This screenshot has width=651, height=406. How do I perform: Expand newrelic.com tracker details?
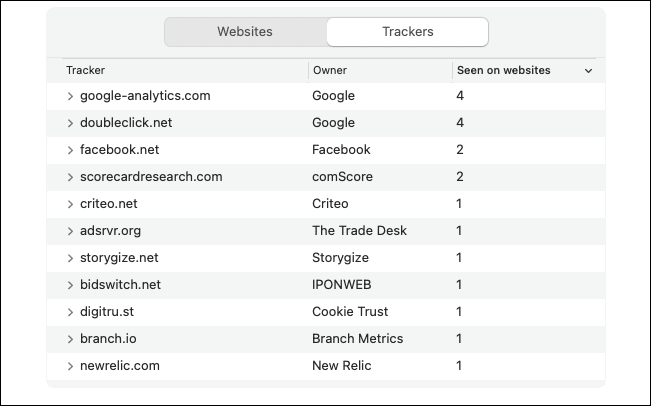tap(70, 366)
